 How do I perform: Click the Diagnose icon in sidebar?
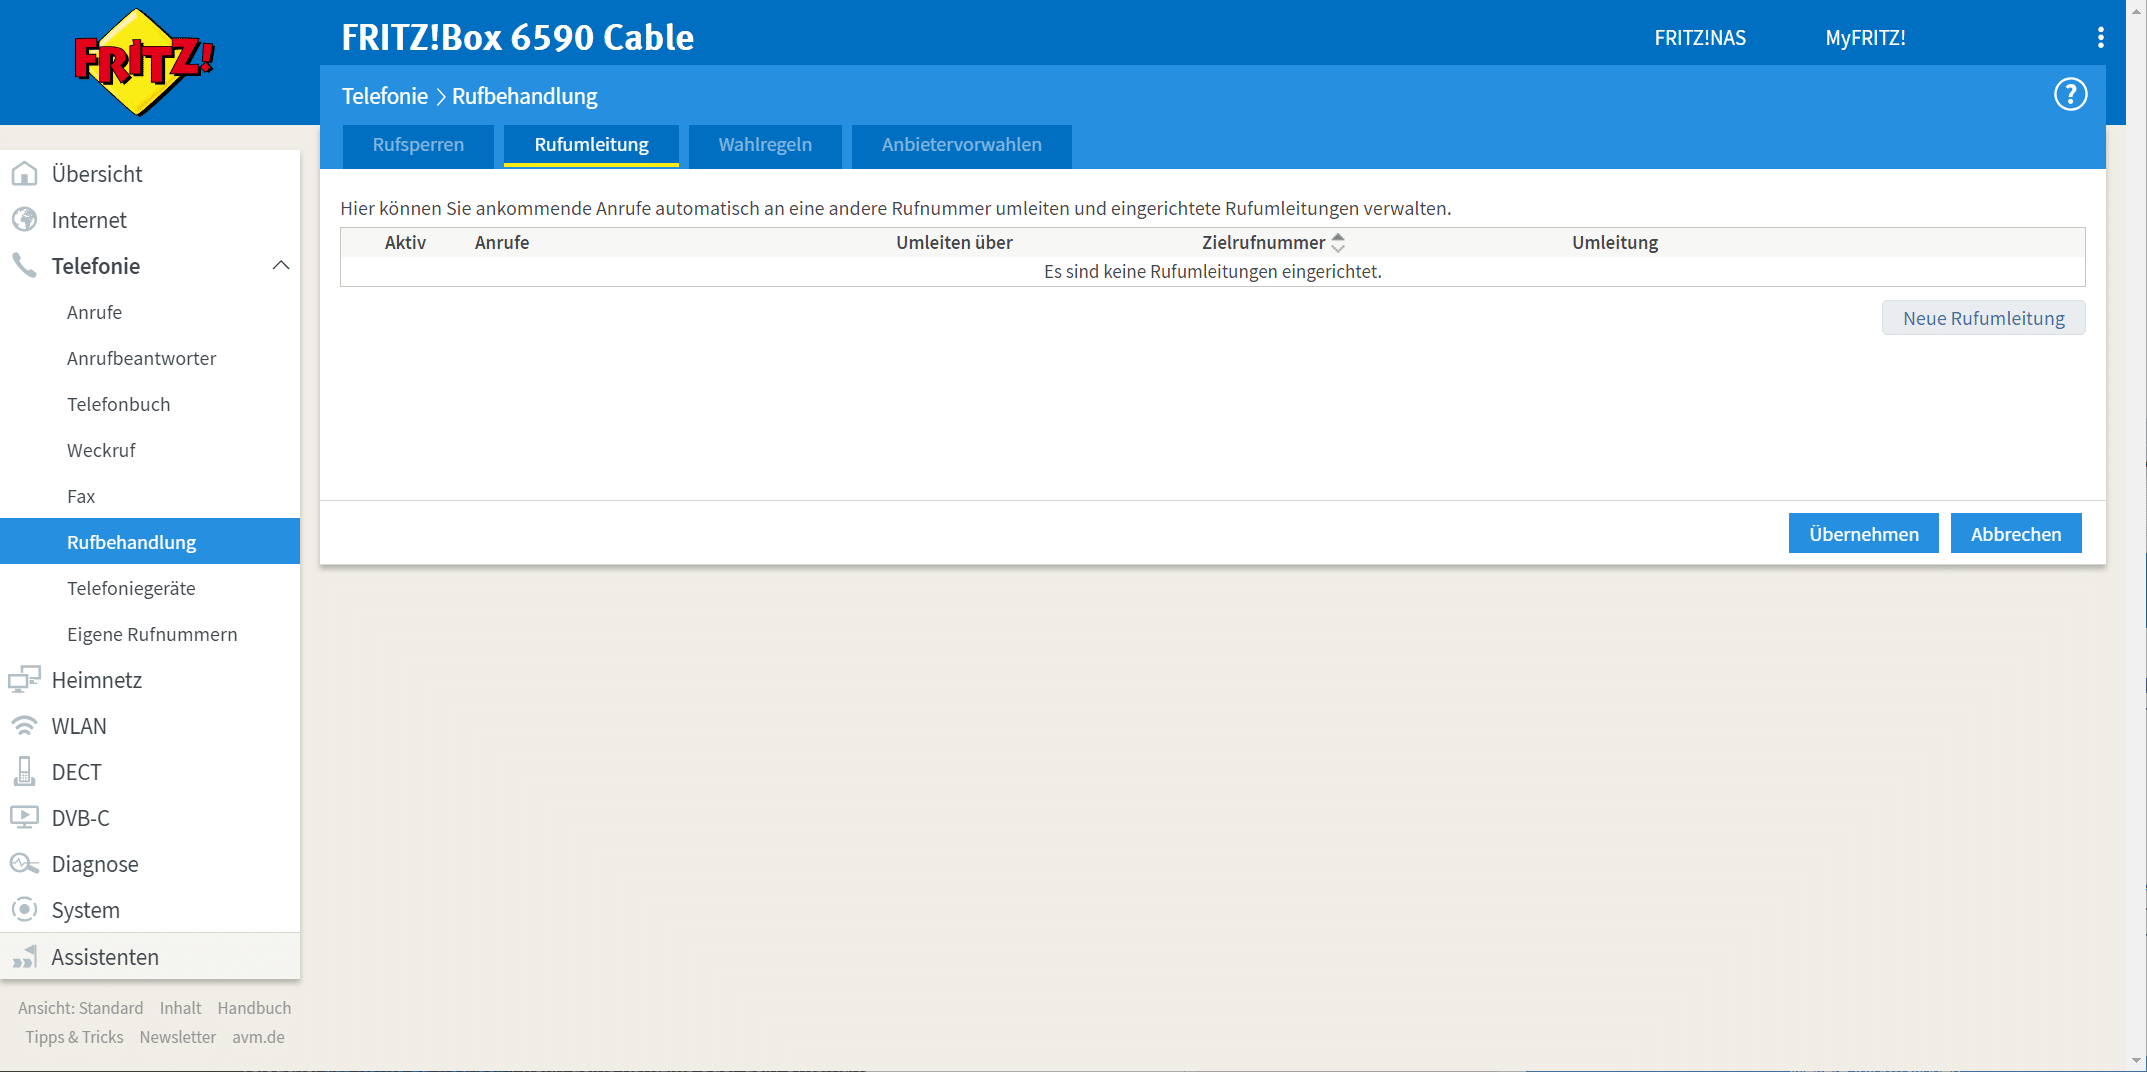(24, 864)
